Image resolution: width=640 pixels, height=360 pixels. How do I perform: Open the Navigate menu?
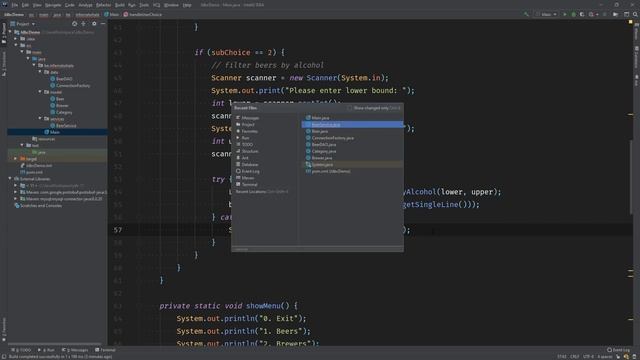click(x=53, y=5)
